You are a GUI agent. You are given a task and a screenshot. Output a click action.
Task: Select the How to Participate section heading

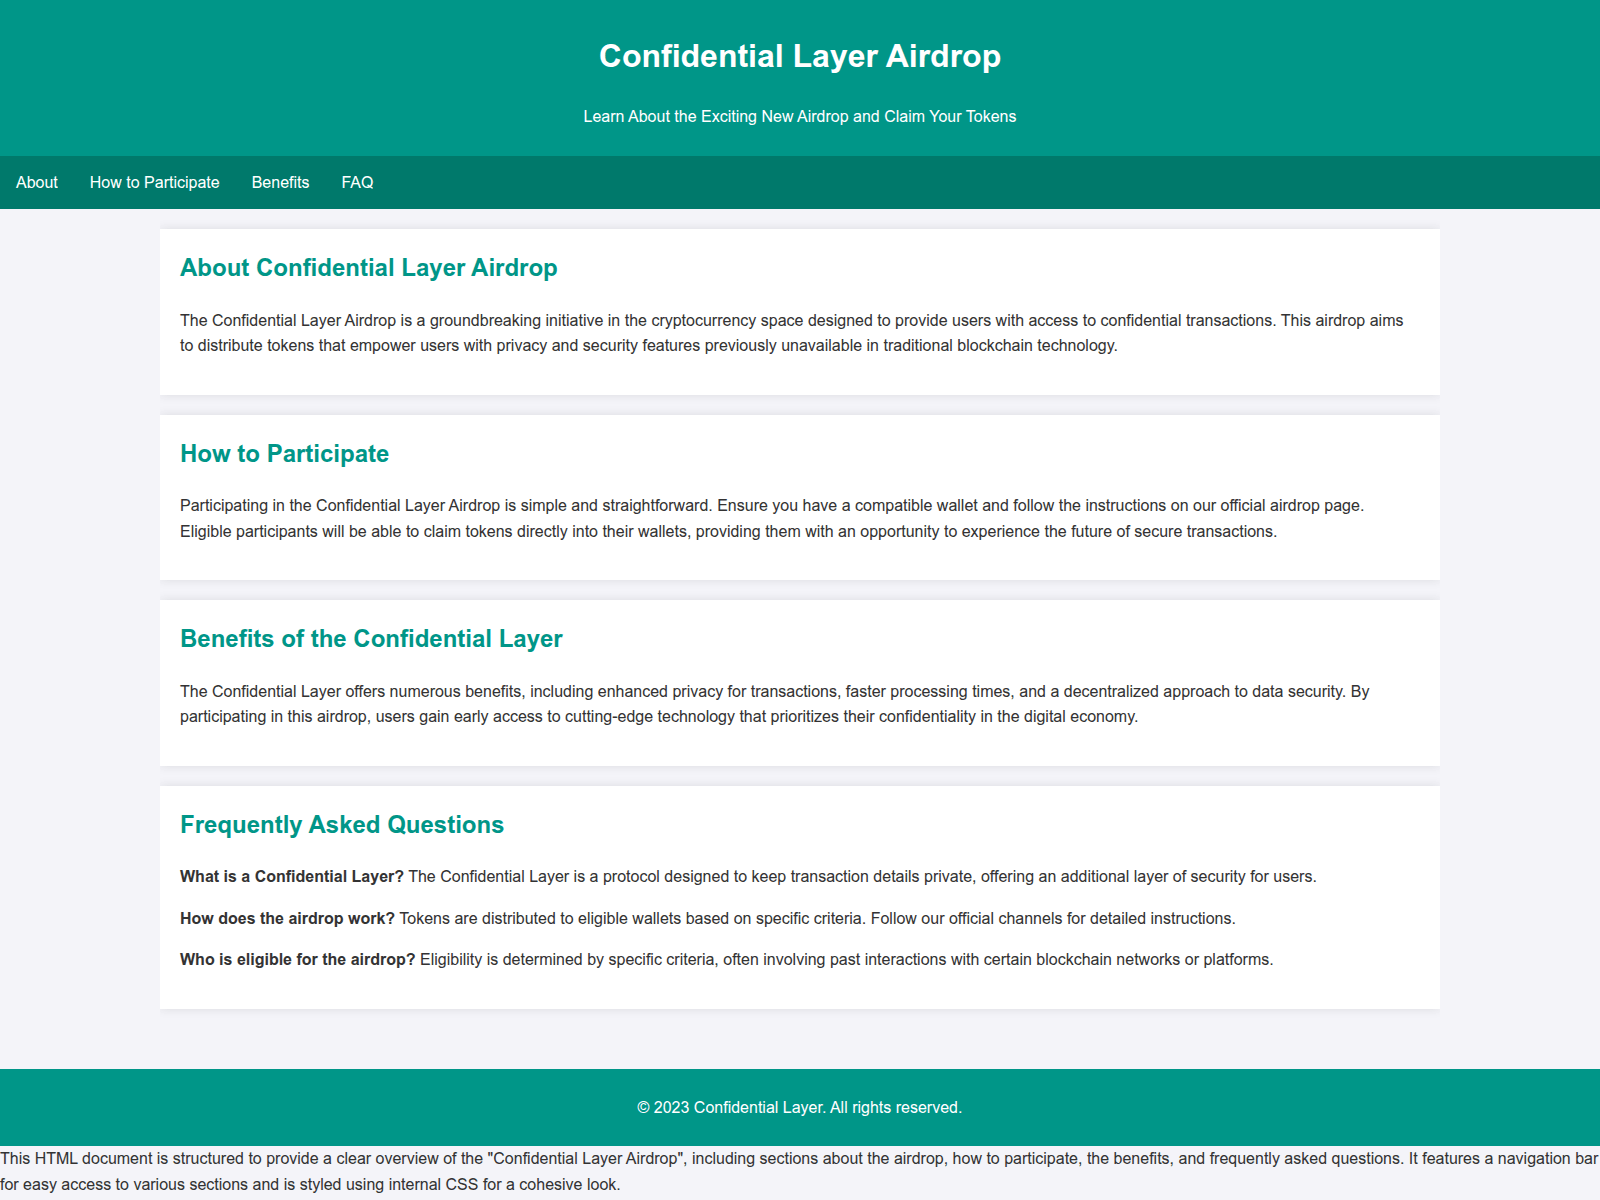pyautogui.click(x=284, y=453)
